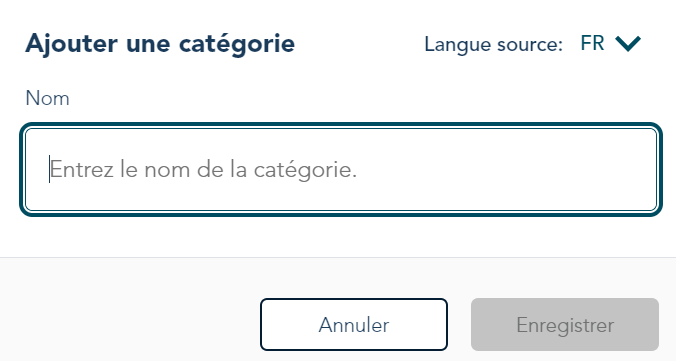Viewport: 676px width, 361px height.
Task: Expand the source language chevron arrow
Action: tap(628, 44)
